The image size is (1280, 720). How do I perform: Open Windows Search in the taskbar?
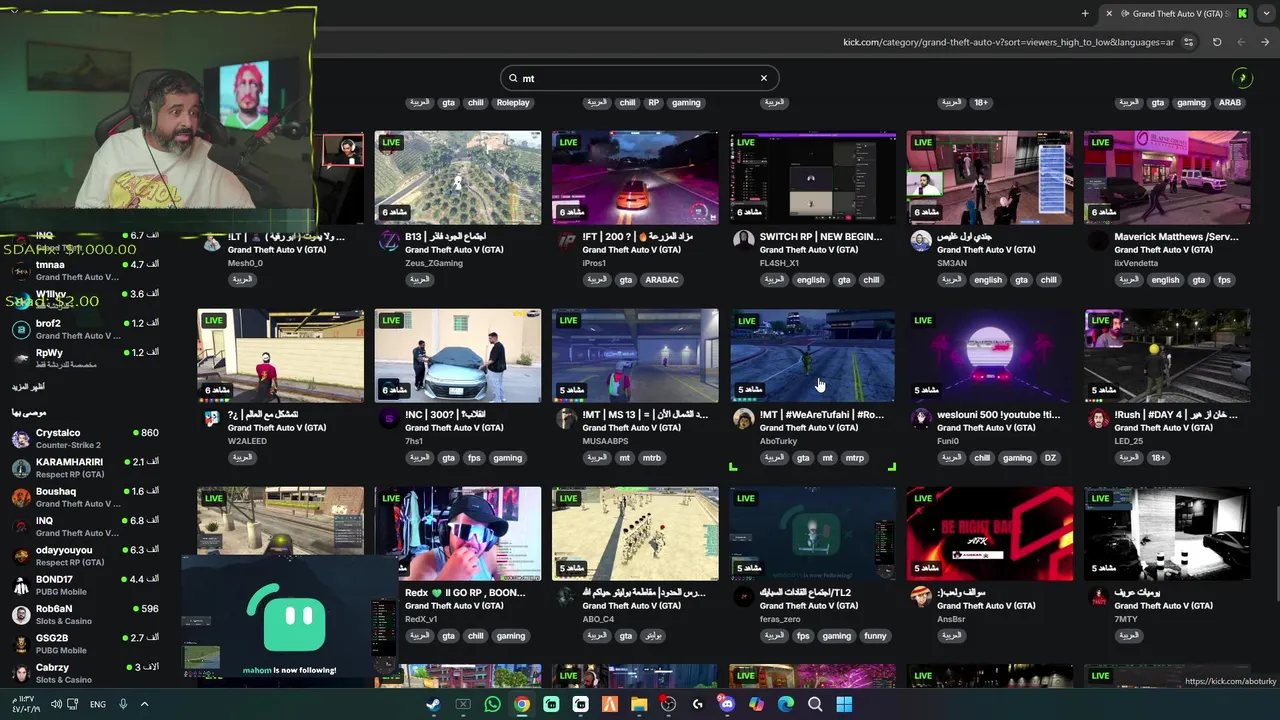(815, 704)
